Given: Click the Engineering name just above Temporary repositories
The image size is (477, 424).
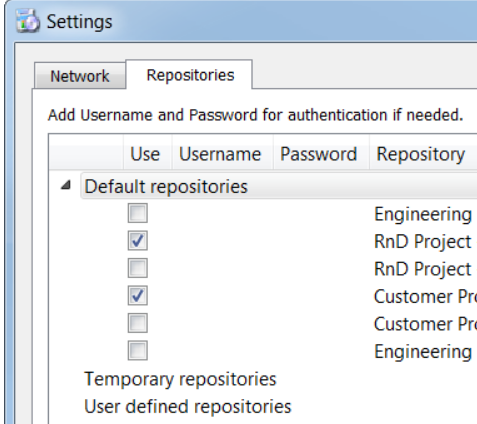Looking at the screenshot, I should 423,352.
